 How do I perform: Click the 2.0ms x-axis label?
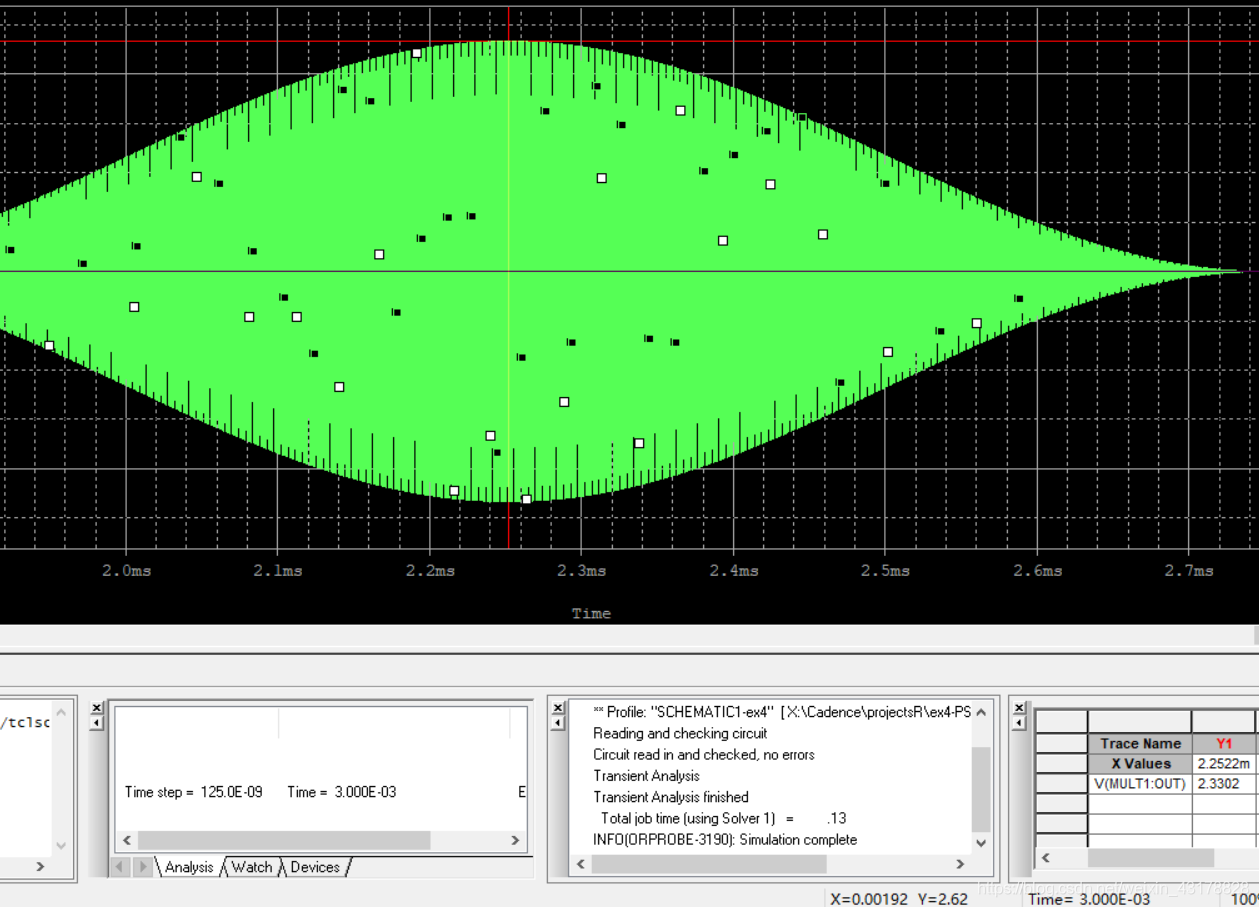127,571
